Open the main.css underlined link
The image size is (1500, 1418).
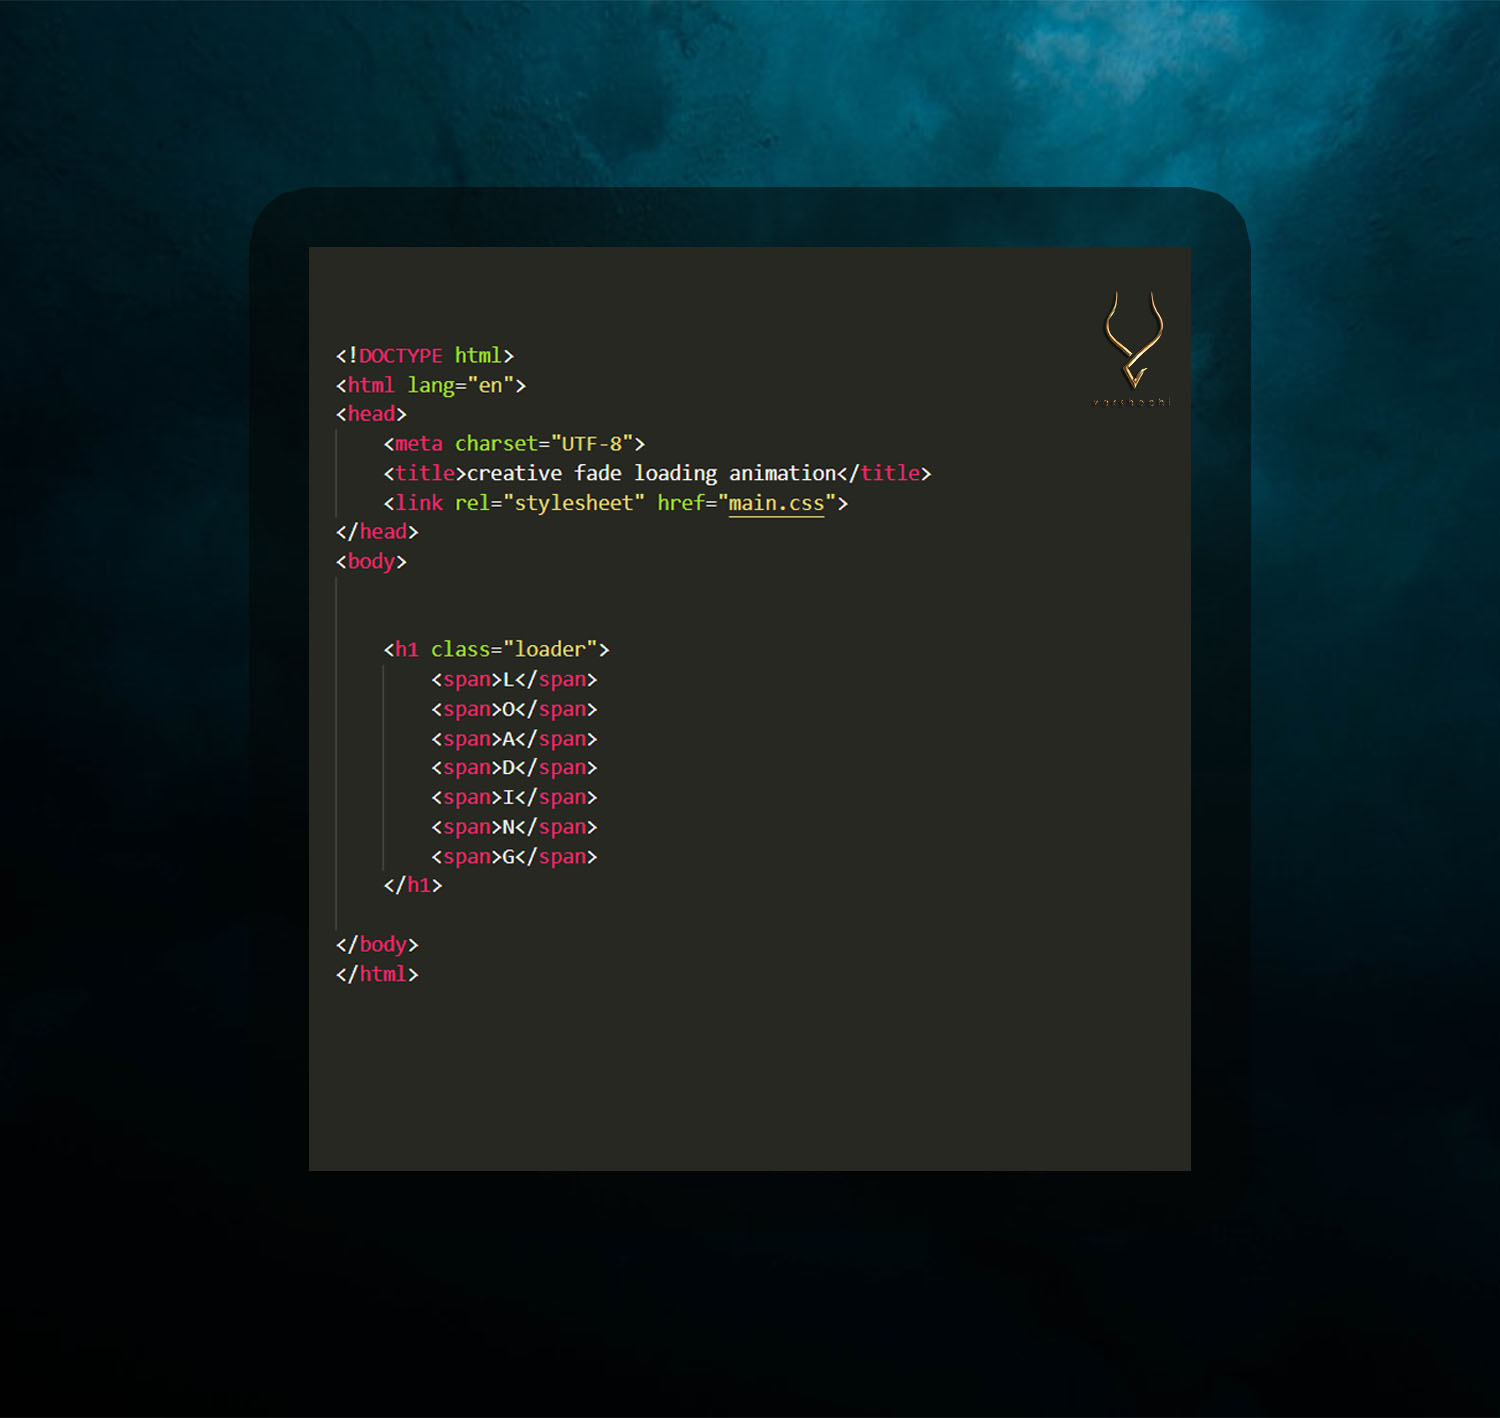(776, 503)
